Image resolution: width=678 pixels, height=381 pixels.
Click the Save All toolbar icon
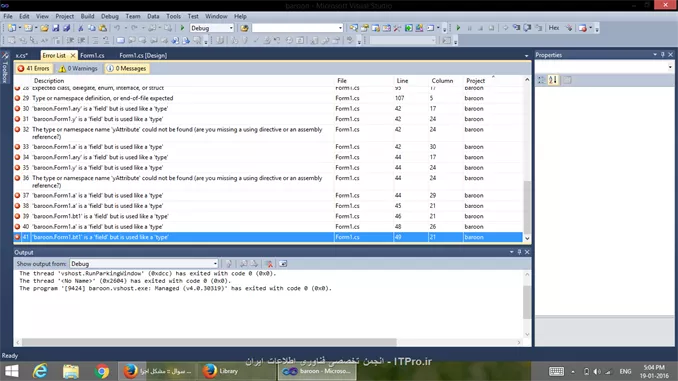tap(67, 28)
